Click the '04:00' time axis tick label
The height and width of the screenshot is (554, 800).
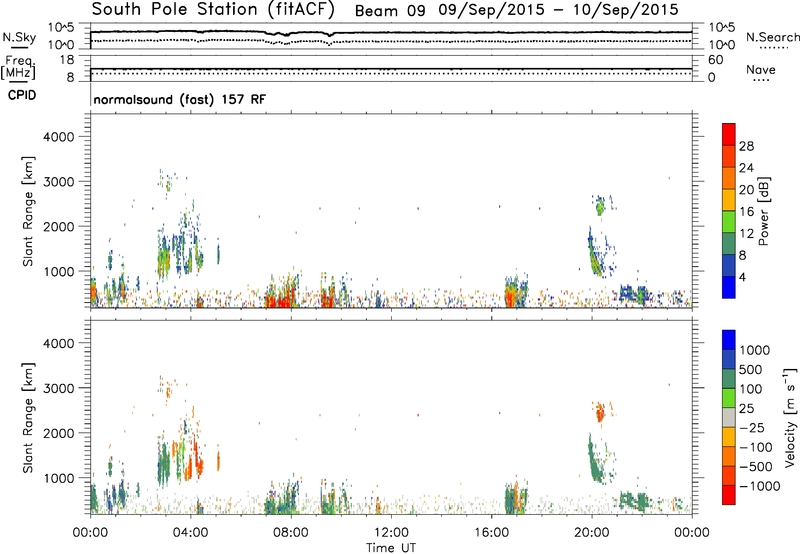(190, 533)
